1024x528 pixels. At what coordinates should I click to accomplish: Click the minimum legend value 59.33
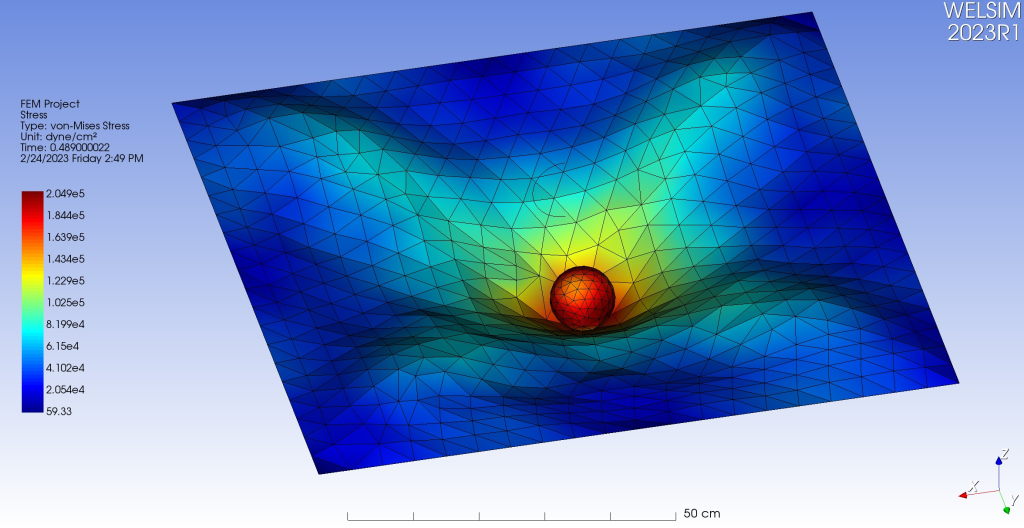click(59, 411)
